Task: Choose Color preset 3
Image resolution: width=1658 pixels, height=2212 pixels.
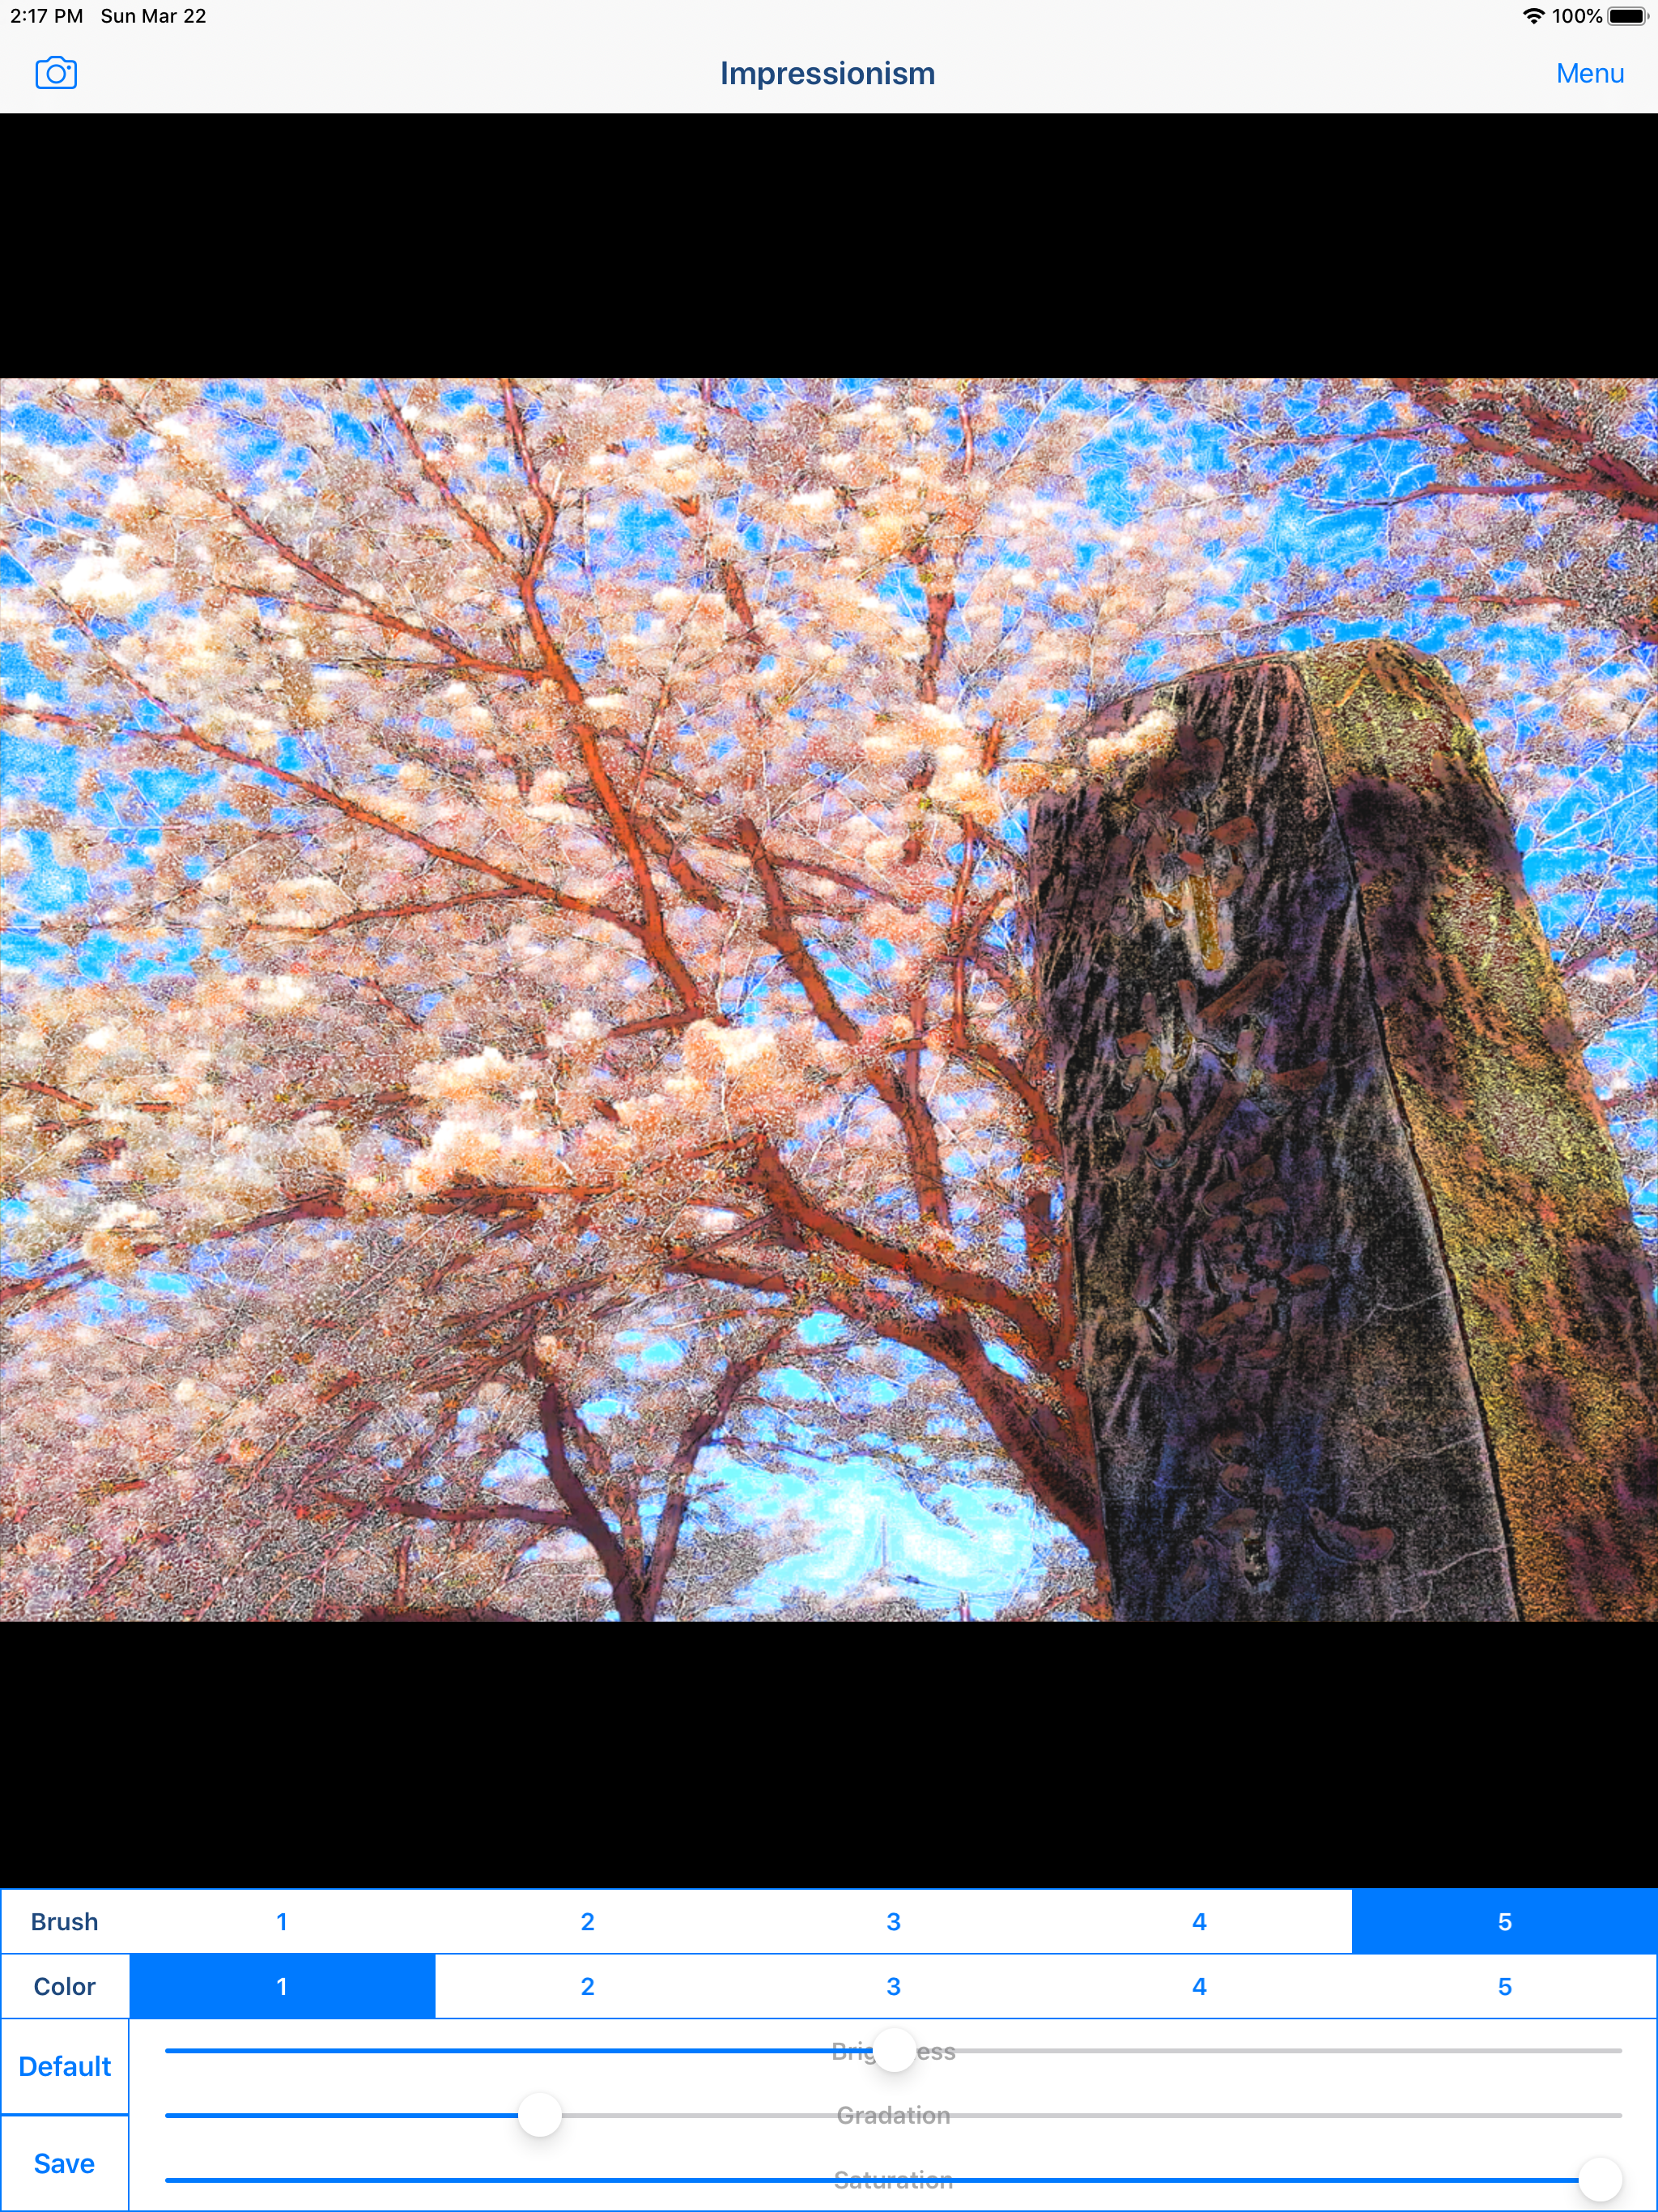Action: pos(893,1986)
